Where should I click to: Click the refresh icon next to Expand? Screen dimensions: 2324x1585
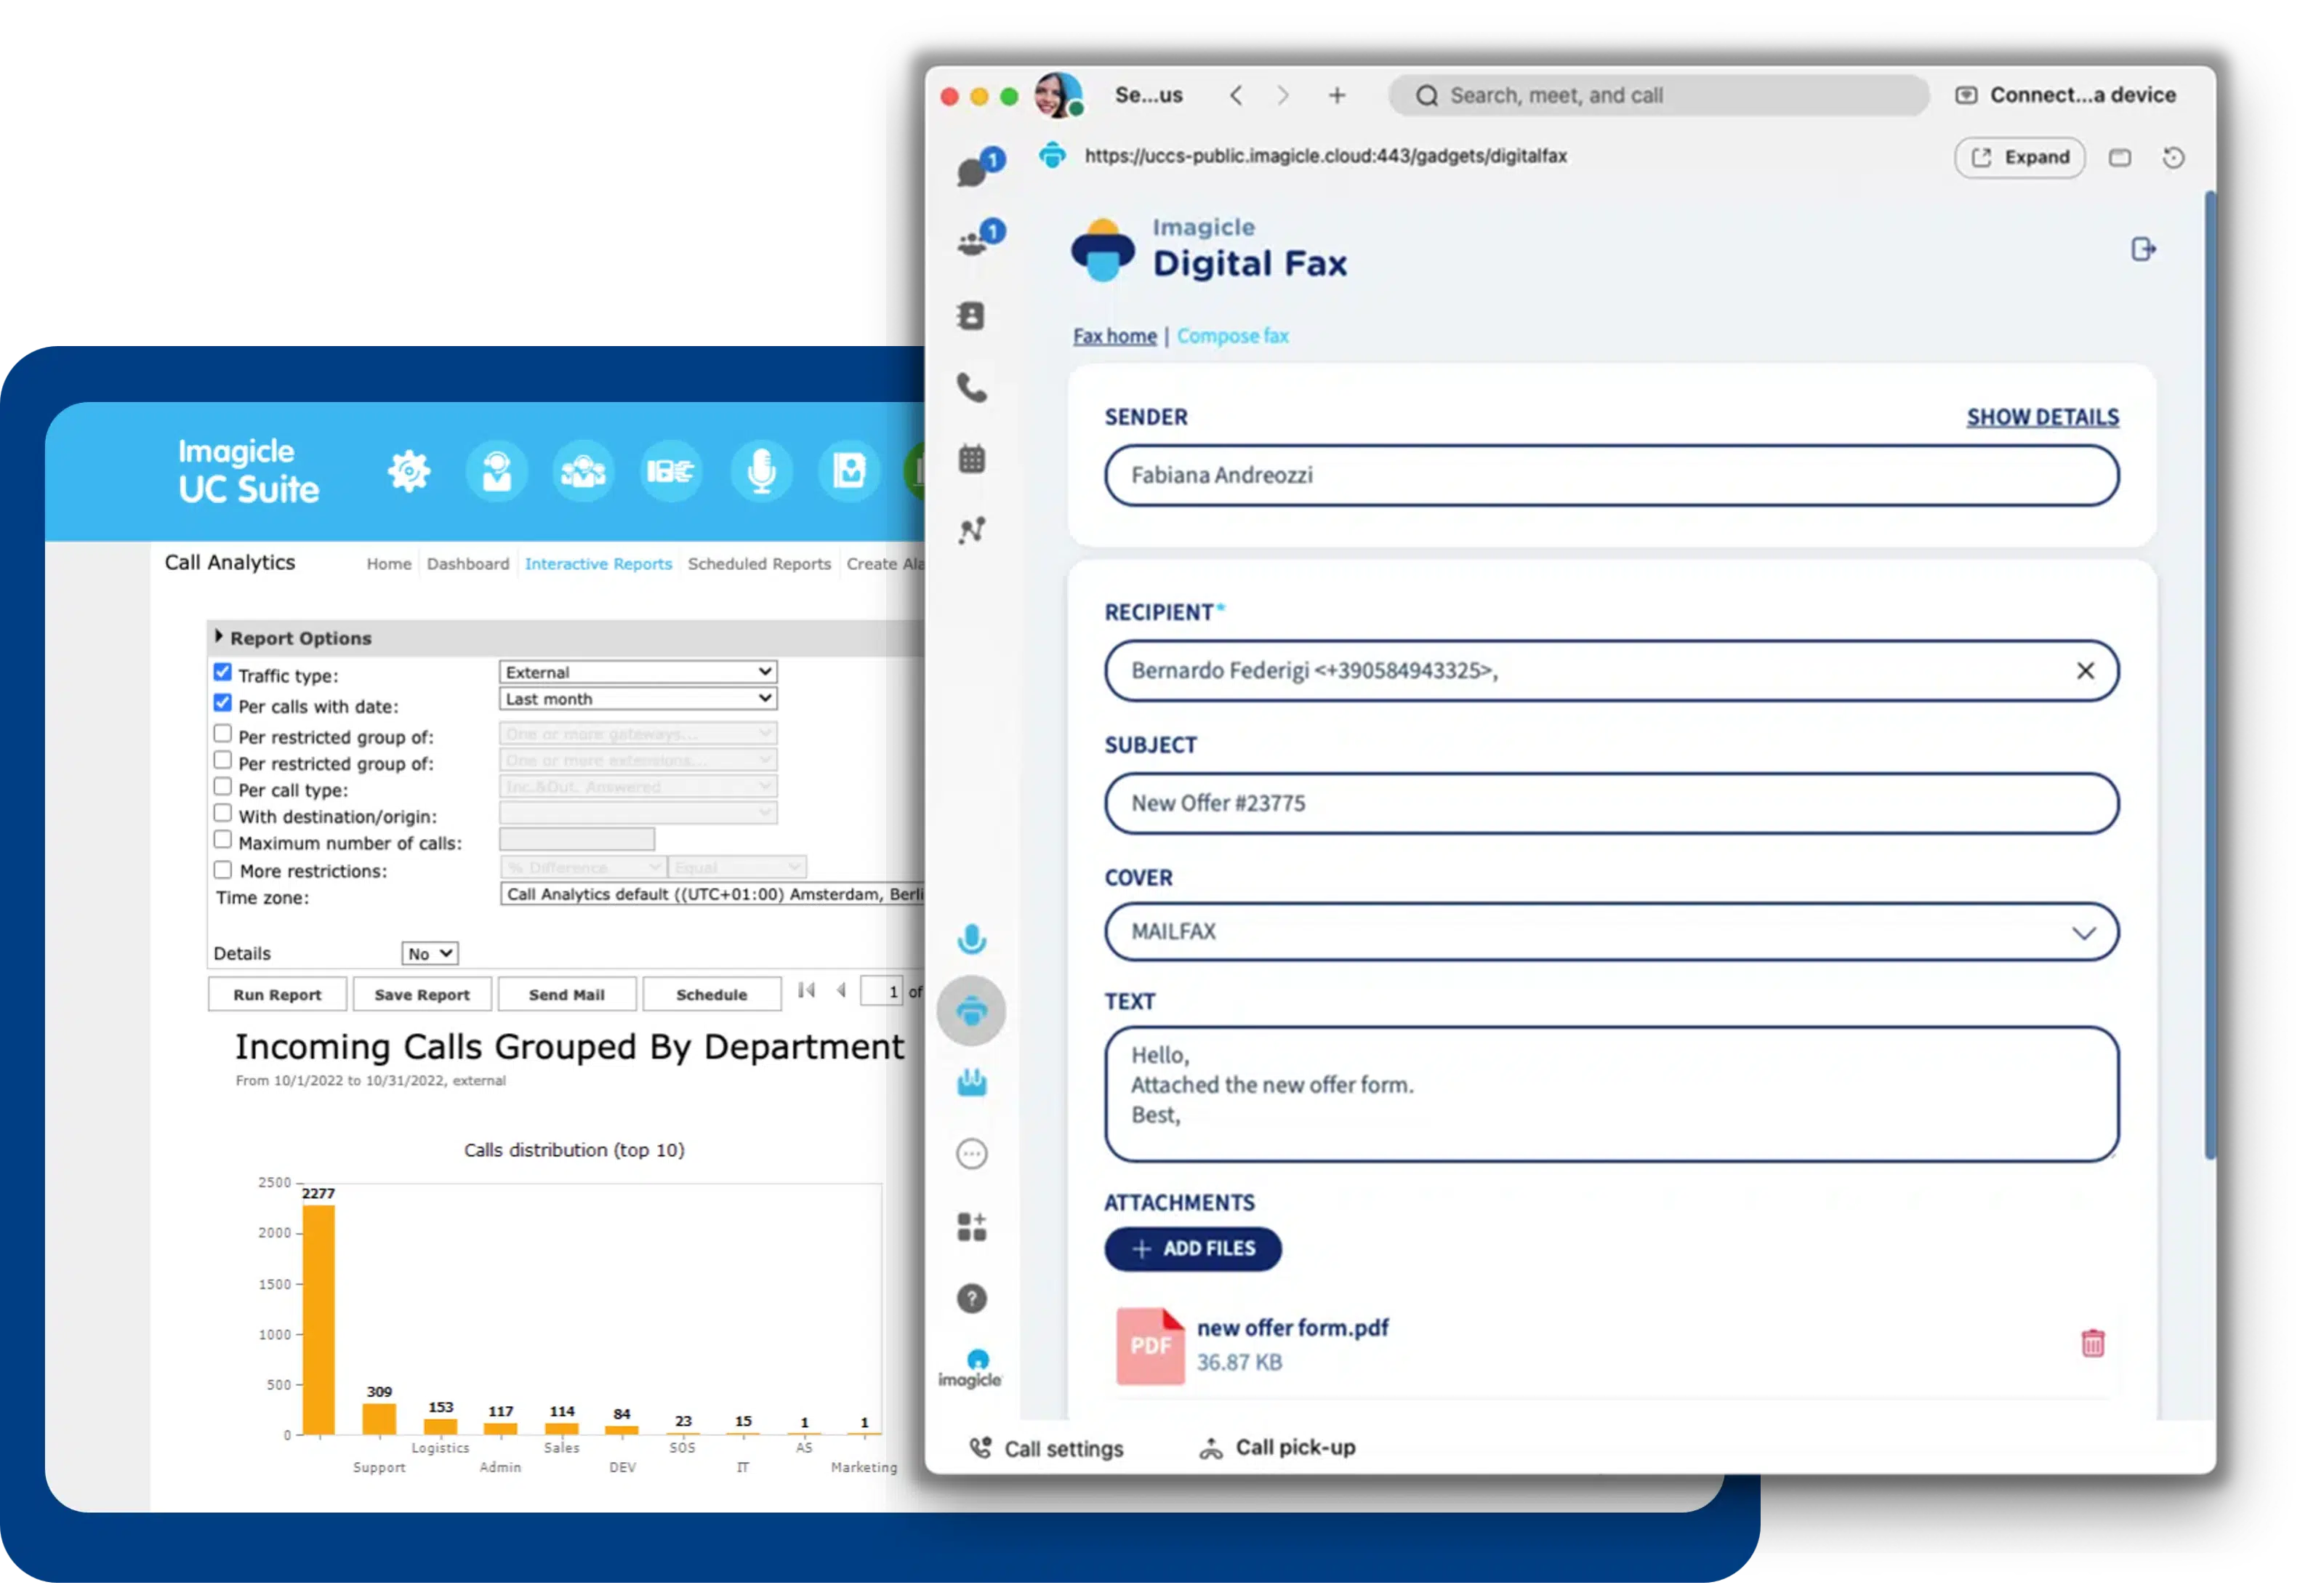2173,158
